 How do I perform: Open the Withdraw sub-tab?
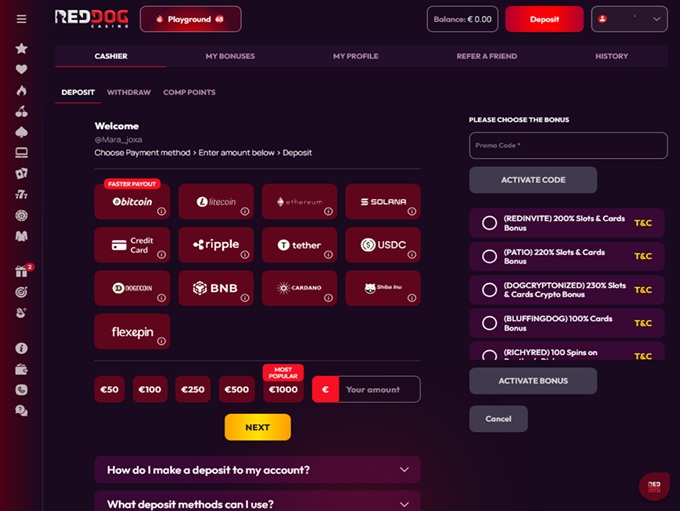pyautogui.click(x=129, y=92)
